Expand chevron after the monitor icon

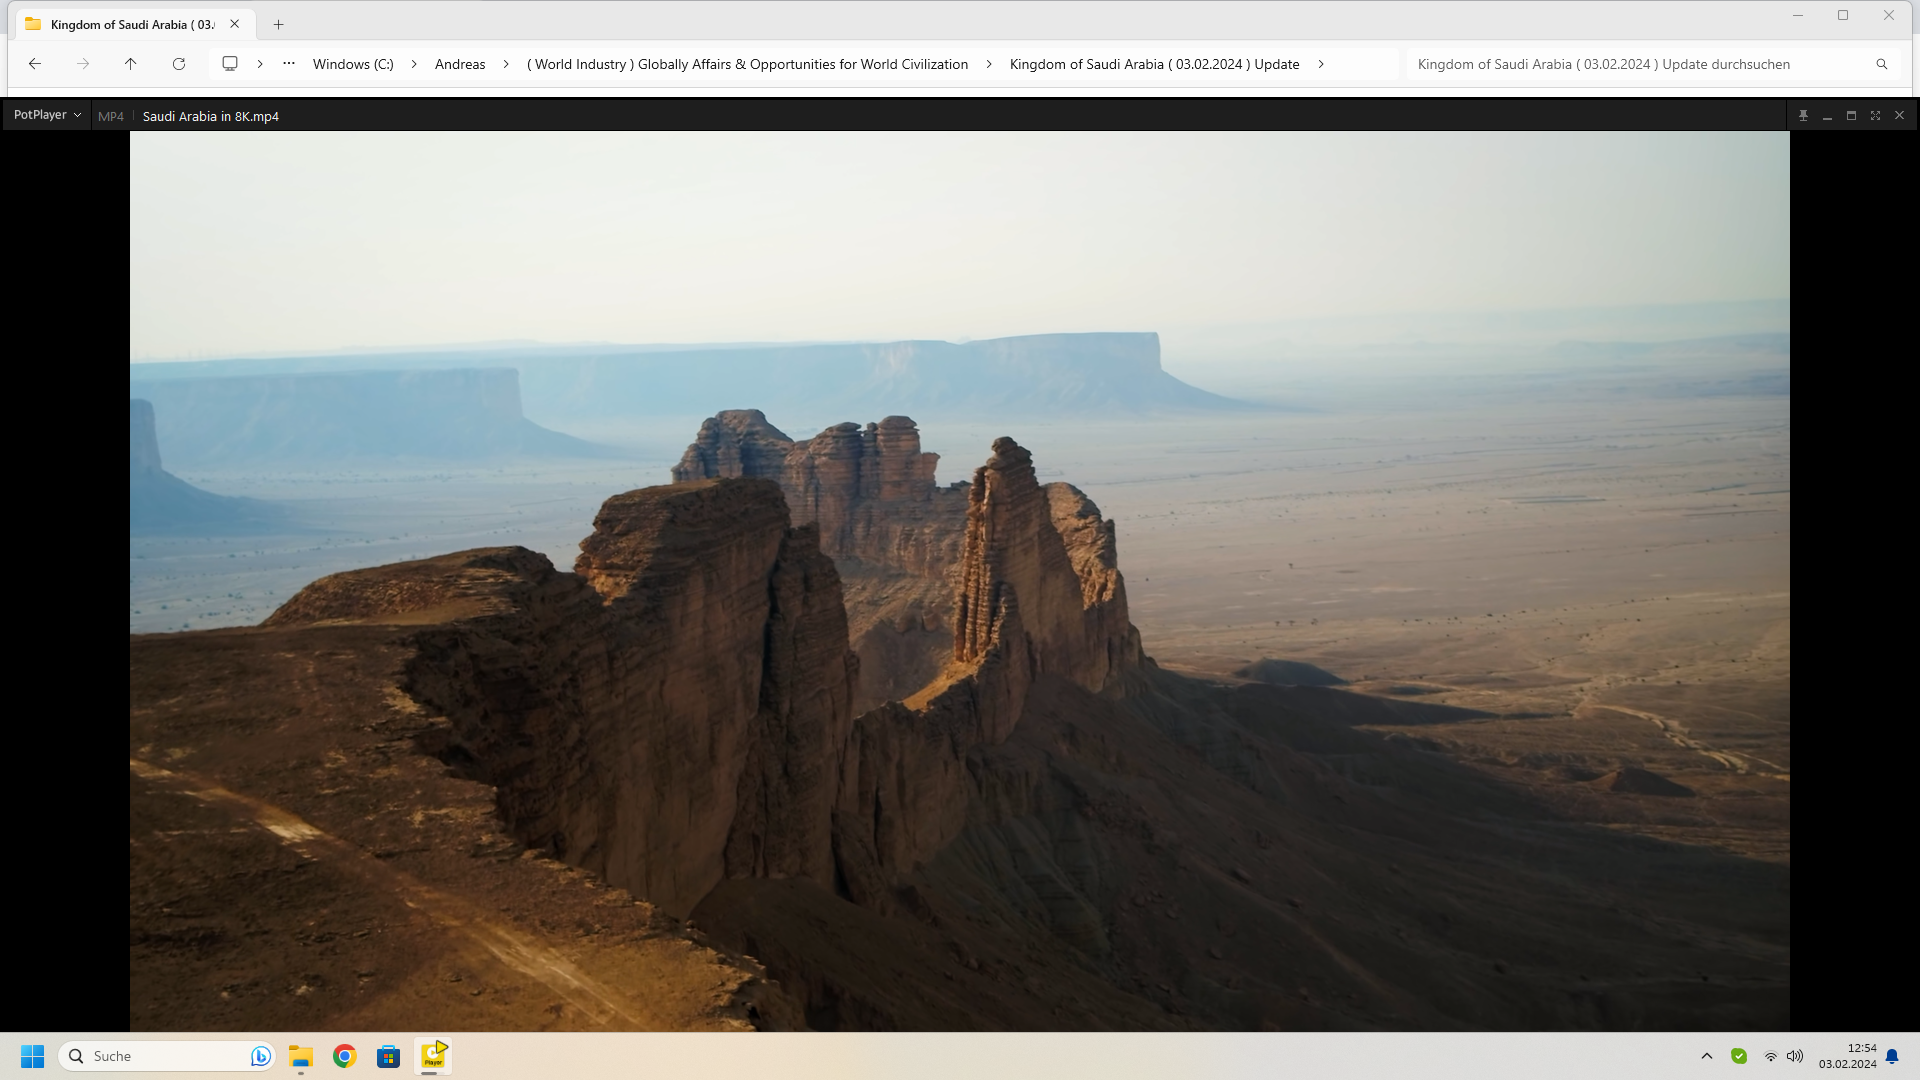coord(260,64)
